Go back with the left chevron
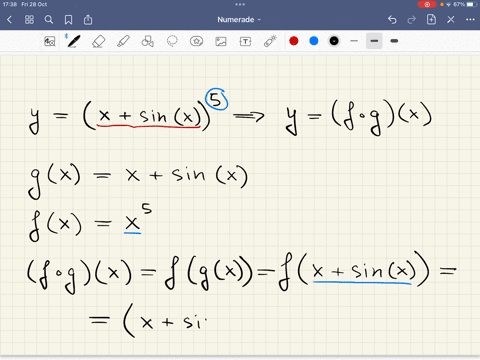The image size is (480, 360). point(9,20)
